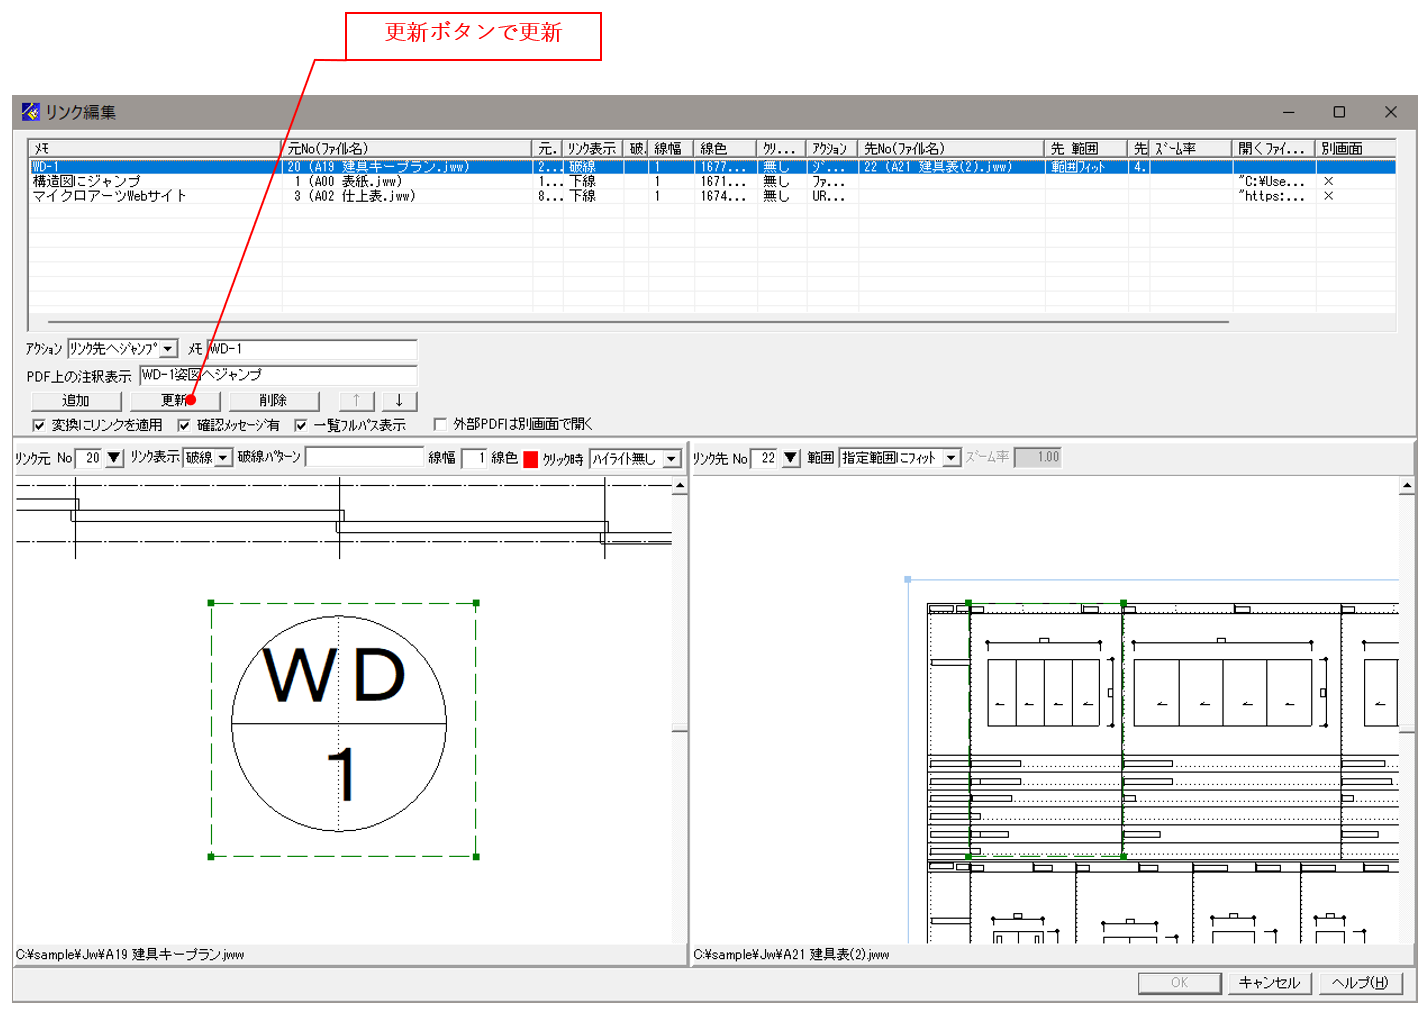
Task: Enable 外部PDFは別画面で開く checkbox
Action: pyautogui.click(x=440, y=424)
